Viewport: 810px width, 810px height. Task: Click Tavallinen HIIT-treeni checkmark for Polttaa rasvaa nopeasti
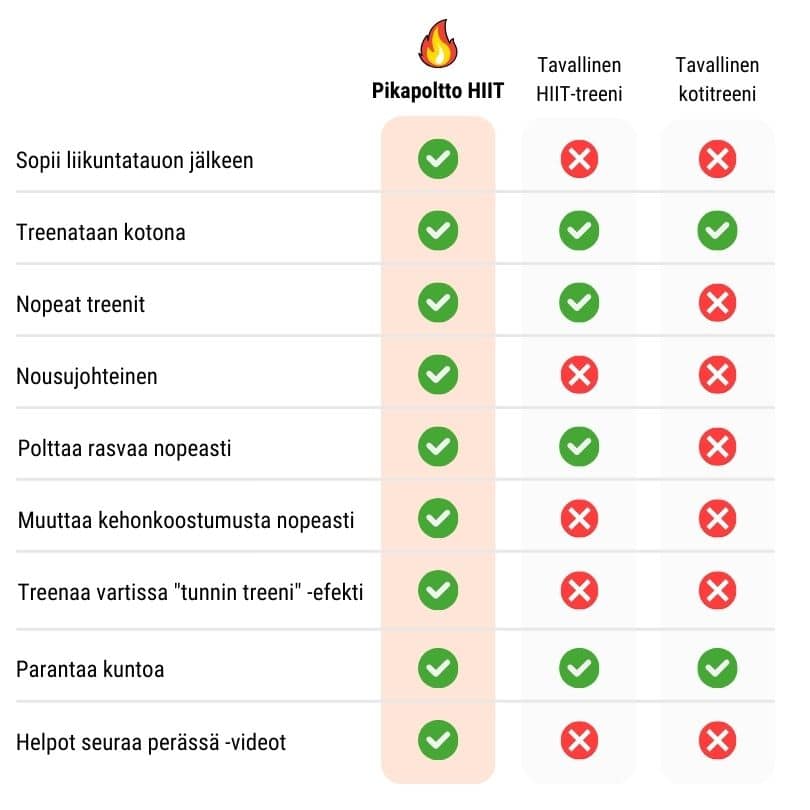(579, 446)
